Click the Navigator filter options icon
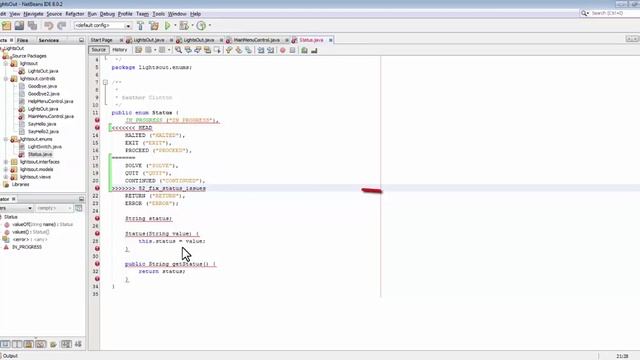This screenshot has height=360, width=640. pyautogui.click(x=78, y=208)
